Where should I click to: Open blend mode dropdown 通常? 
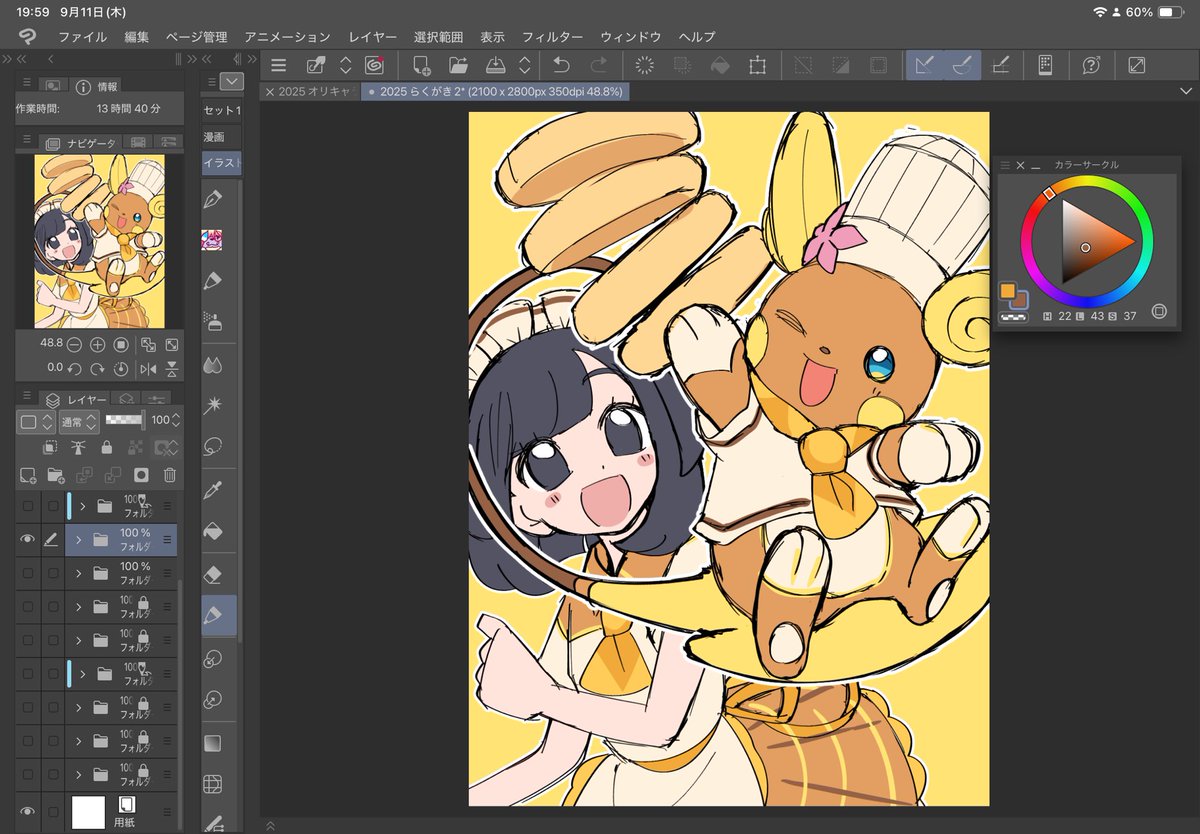78,421
